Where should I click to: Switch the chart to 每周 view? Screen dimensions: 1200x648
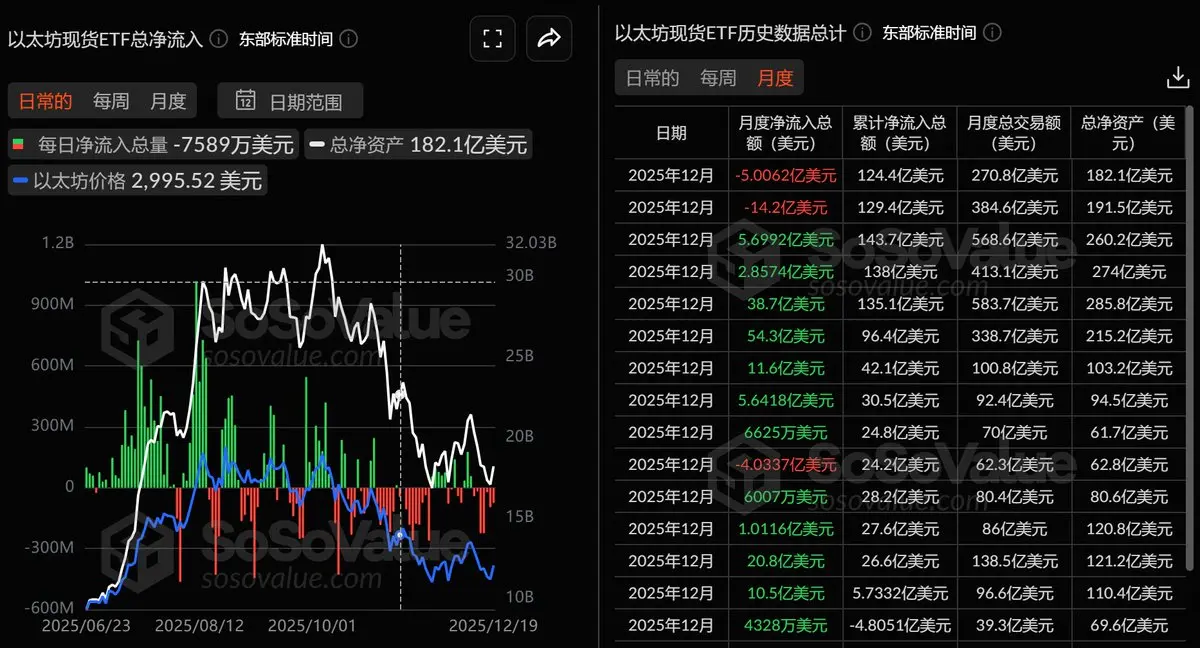(x=111, y=101)
